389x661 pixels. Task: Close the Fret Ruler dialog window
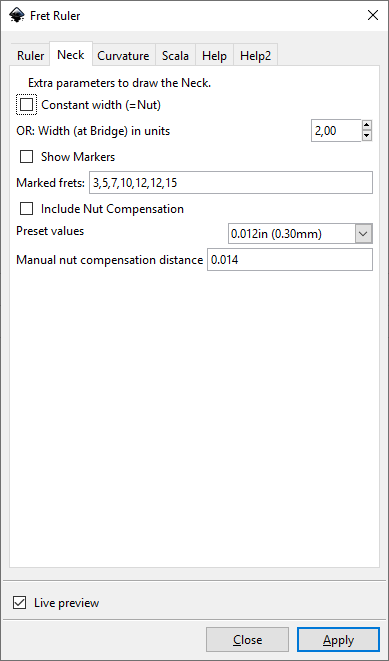coord(373,16)
